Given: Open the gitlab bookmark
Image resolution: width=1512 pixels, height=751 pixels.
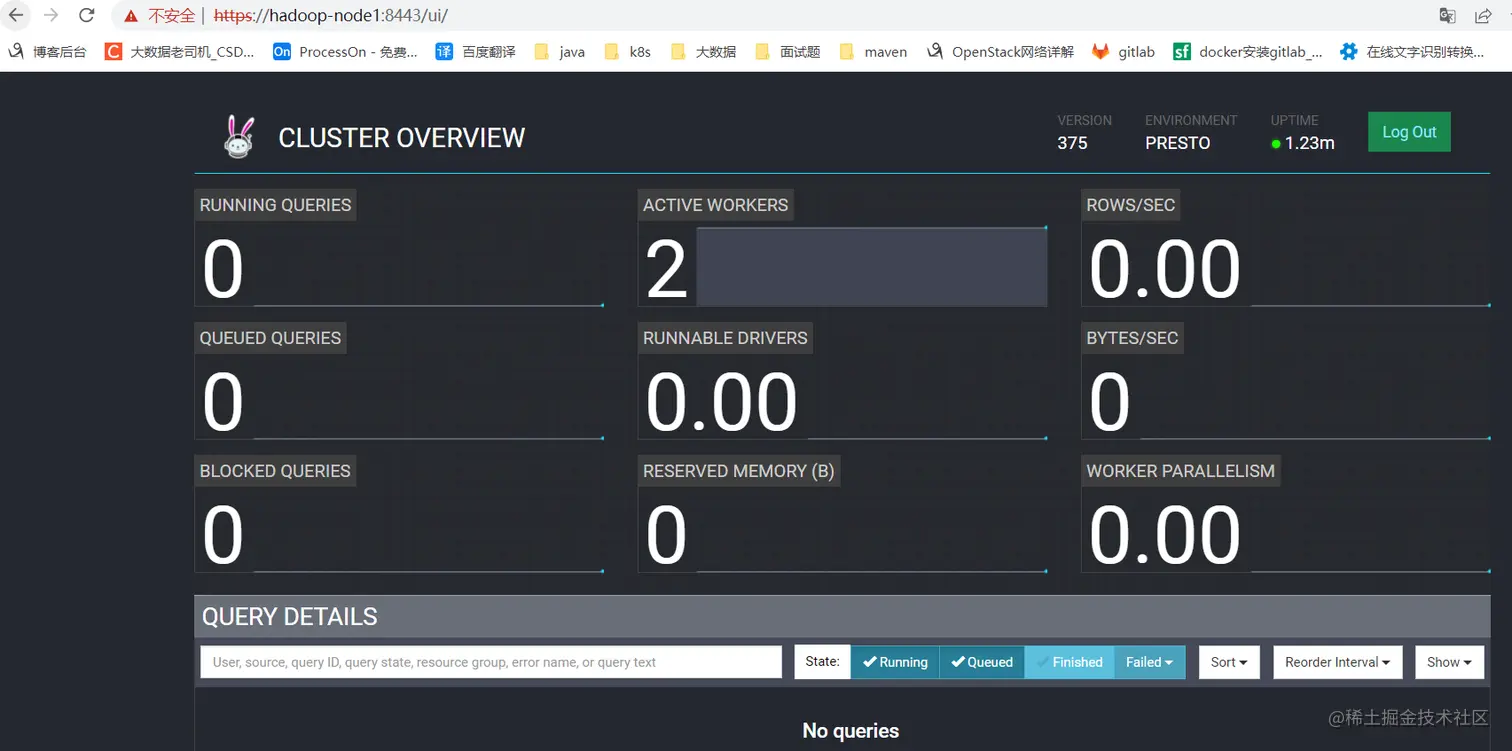Looking at the screenshot, I should [x=1123, y=51].
